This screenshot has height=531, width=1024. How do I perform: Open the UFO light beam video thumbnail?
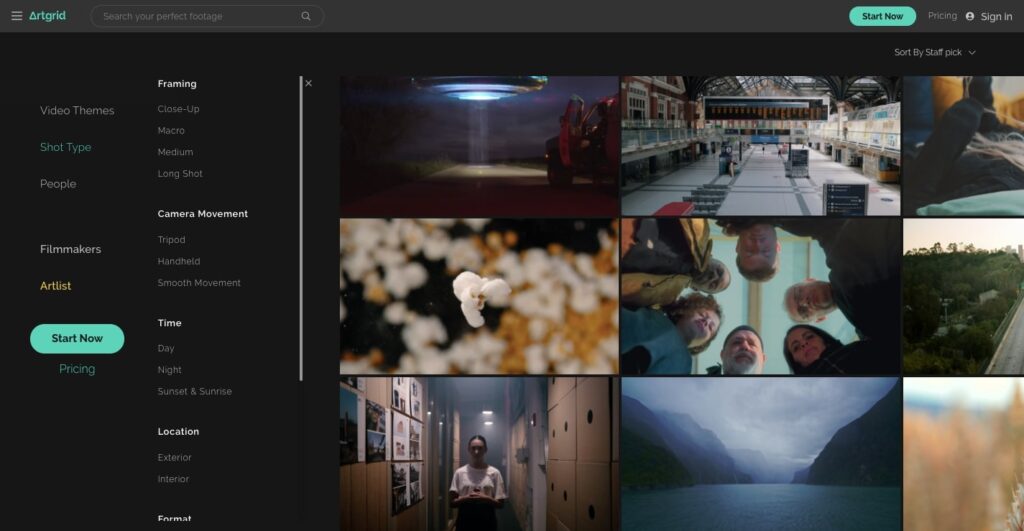[x=479, y=146]
